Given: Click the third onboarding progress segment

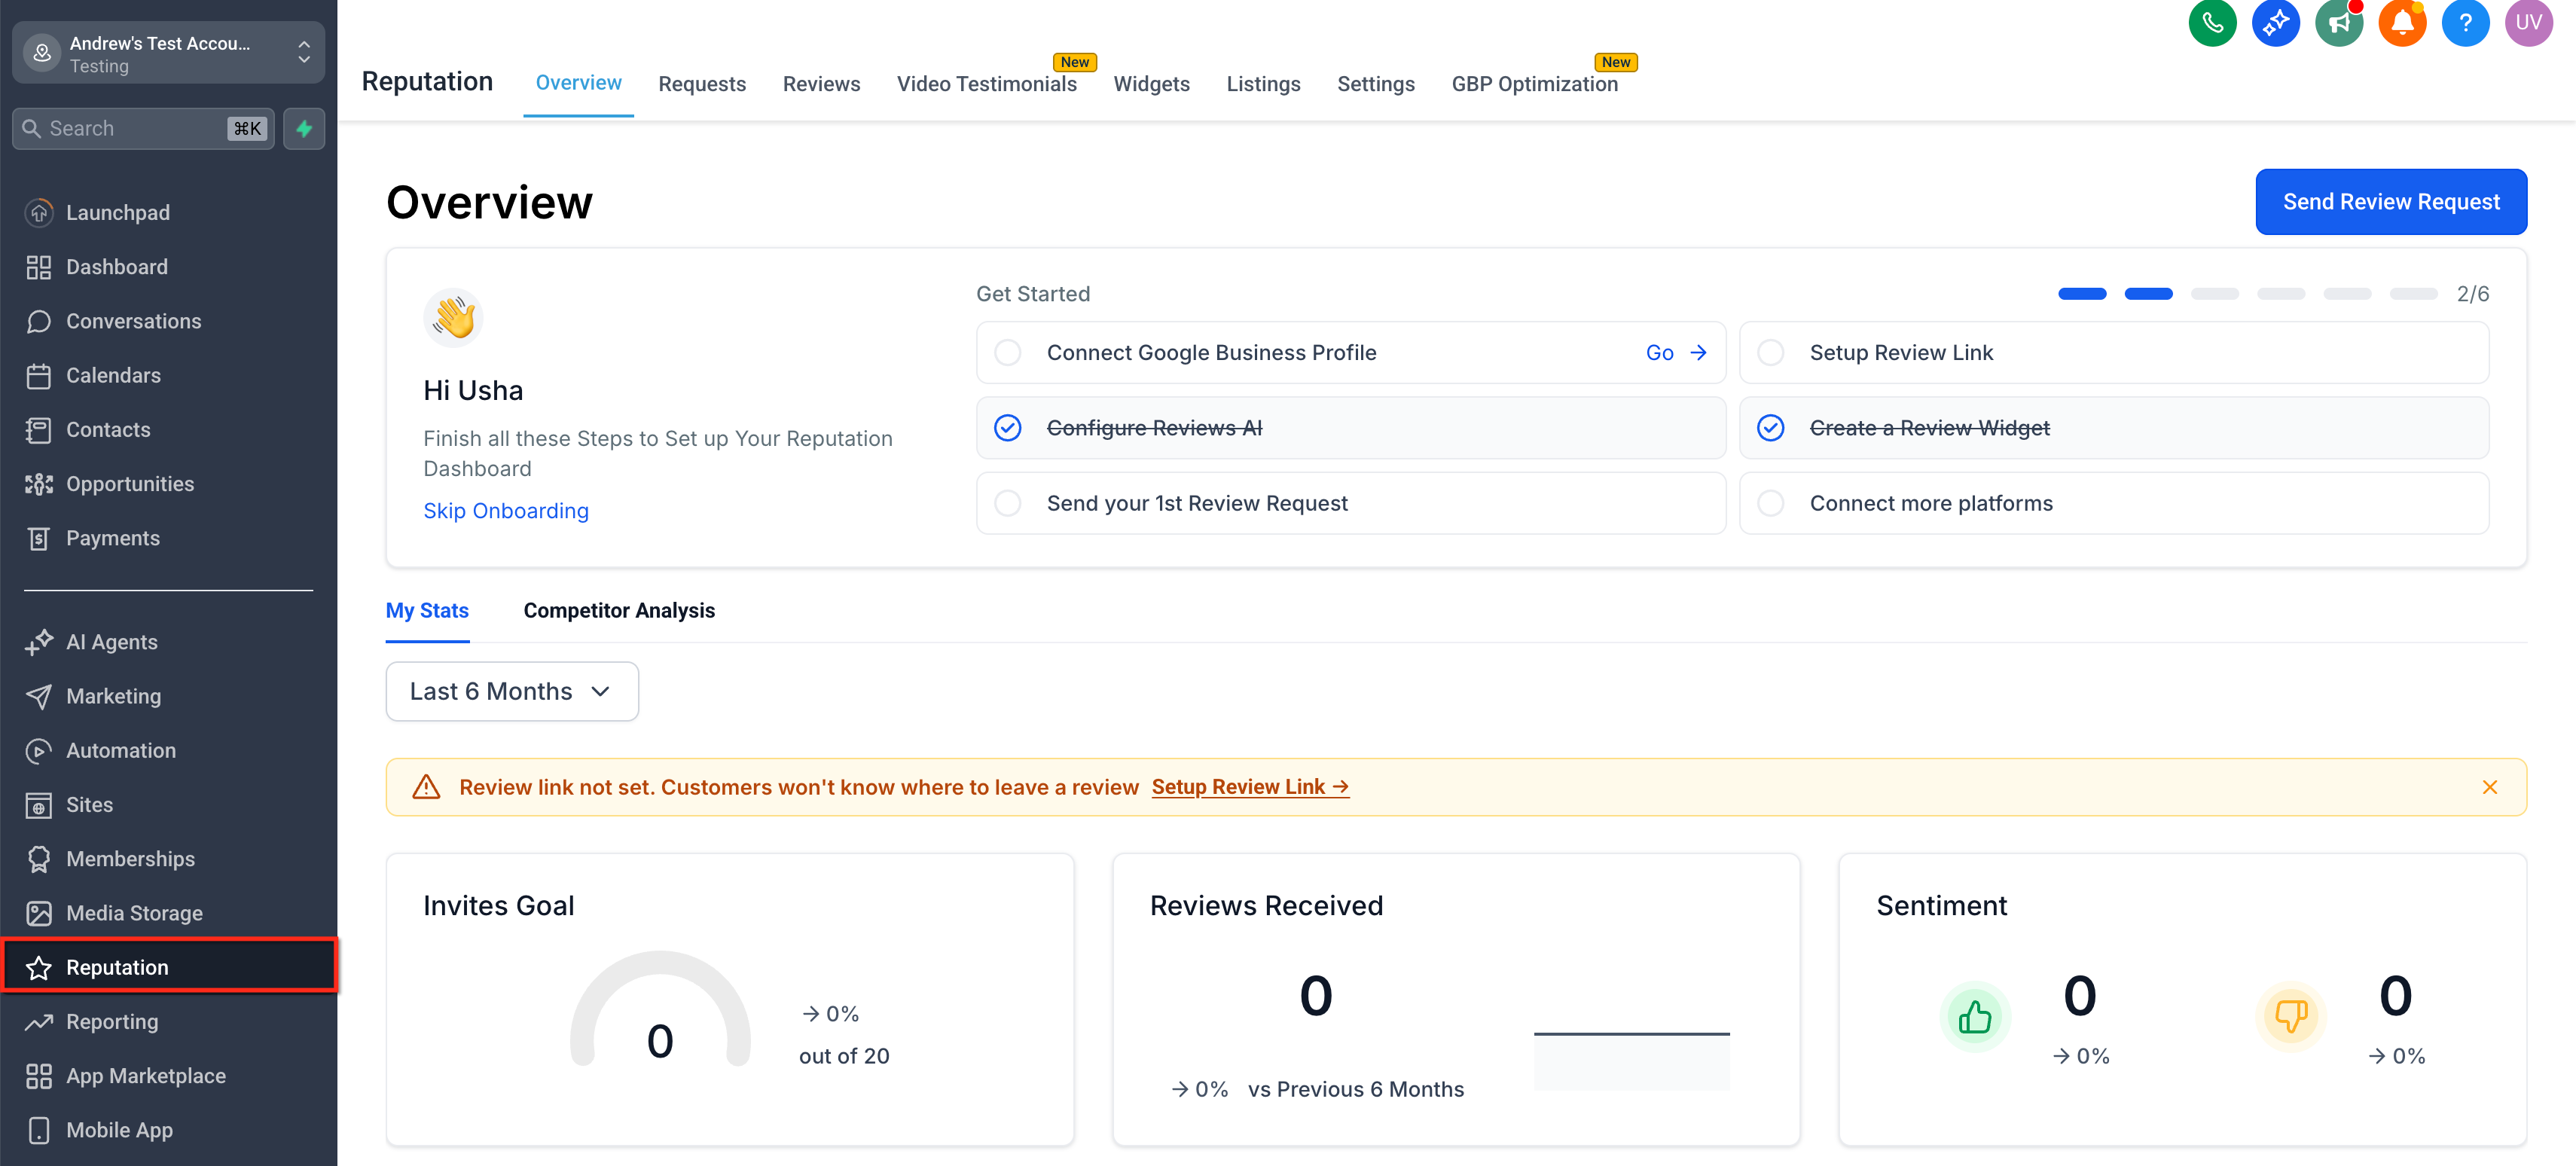Looking at the screenshot, I should (x=2214, y=294).
